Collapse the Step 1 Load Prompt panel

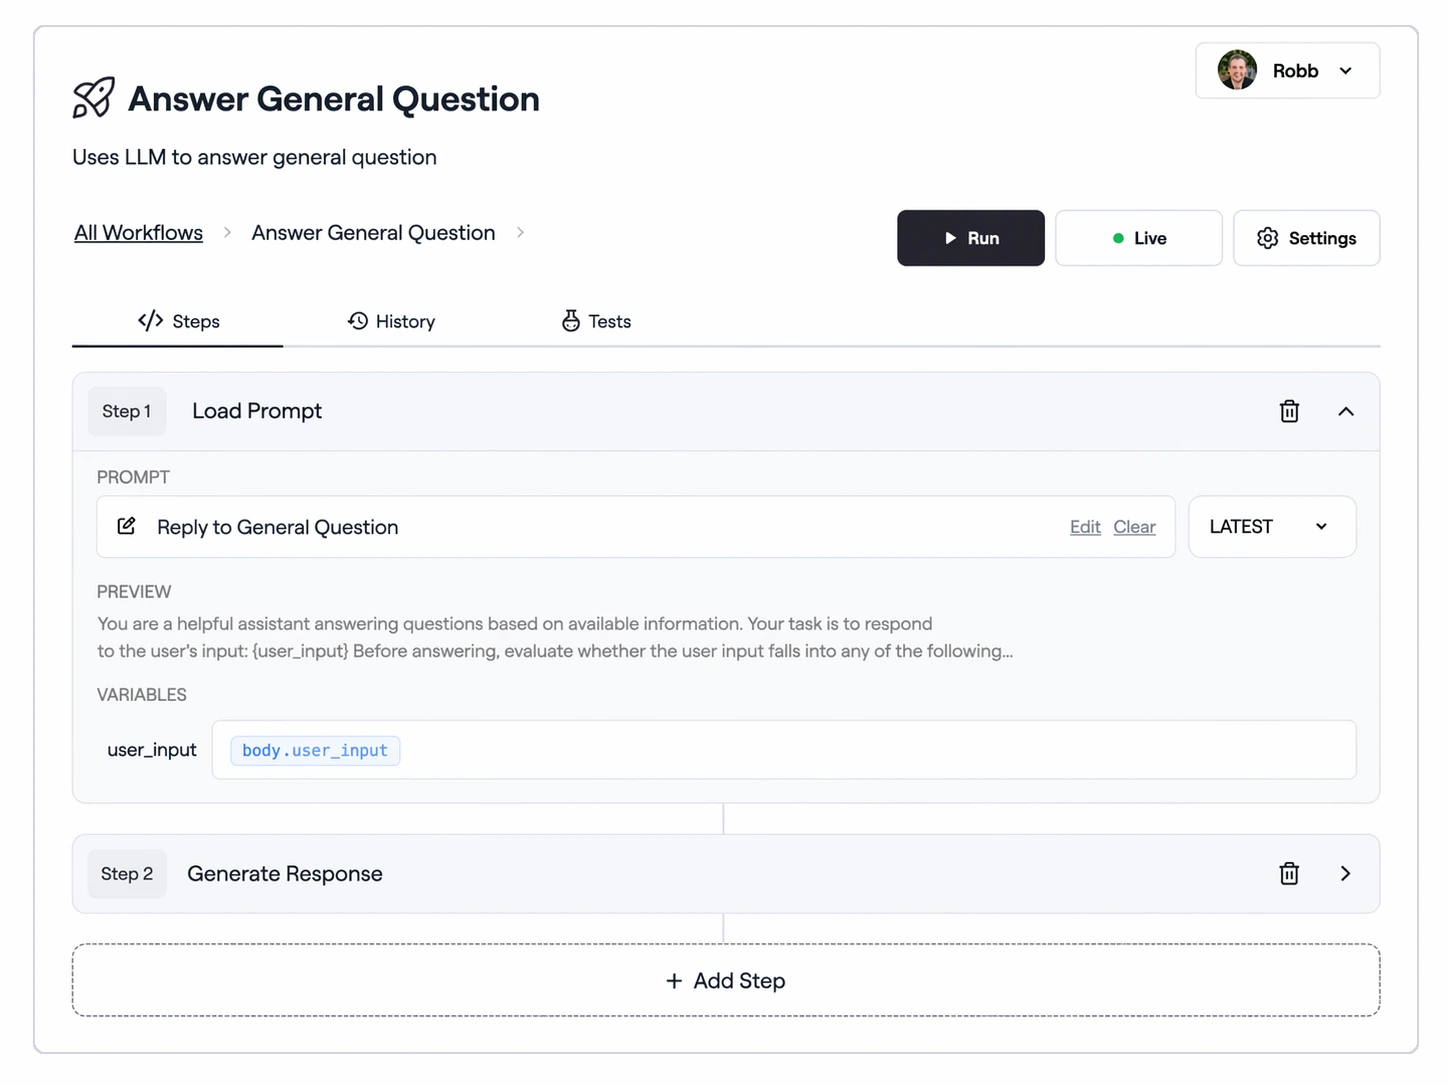coord(1346,411)
